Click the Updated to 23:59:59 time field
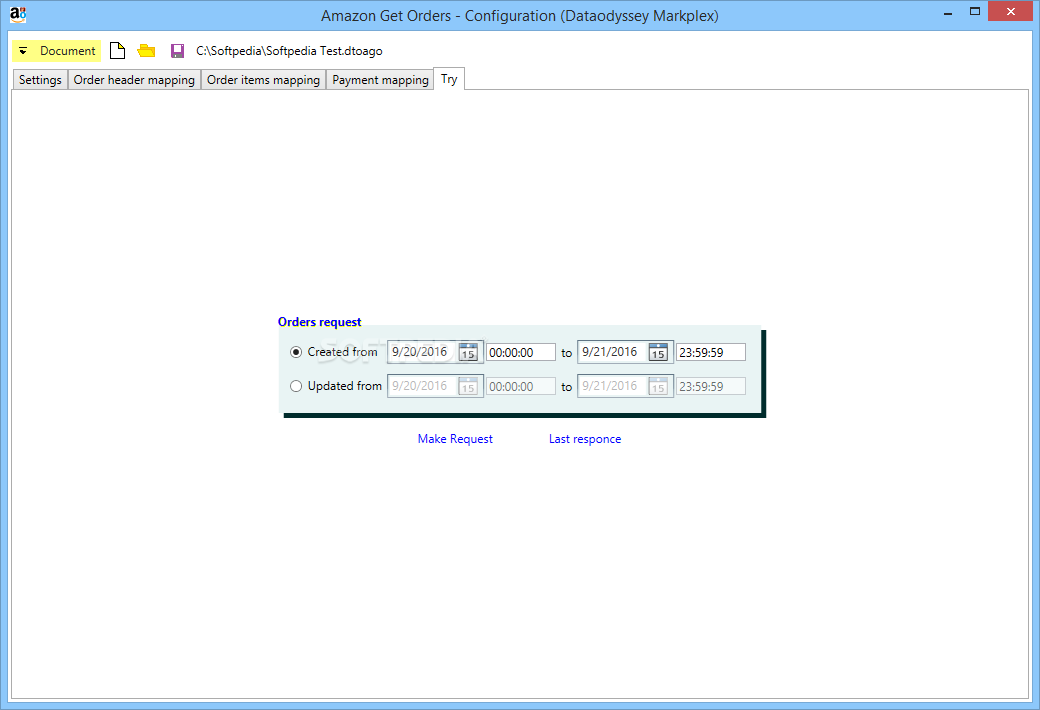Viewport: 1040px width, 710px height. coord(710,386)
